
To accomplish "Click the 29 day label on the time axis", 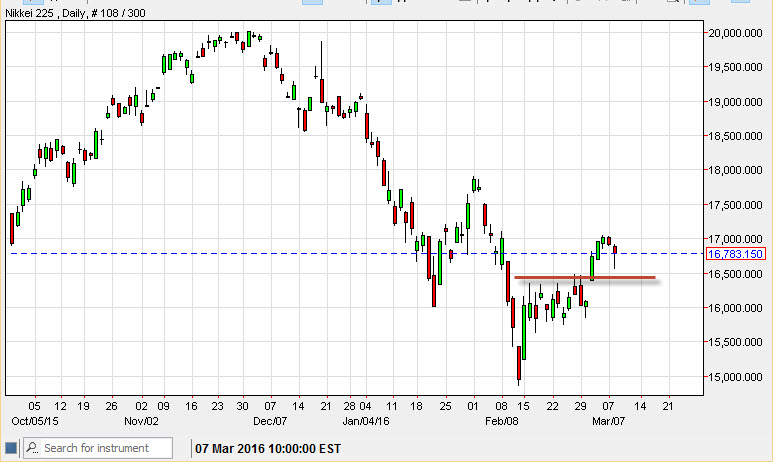I will [580, 406].
